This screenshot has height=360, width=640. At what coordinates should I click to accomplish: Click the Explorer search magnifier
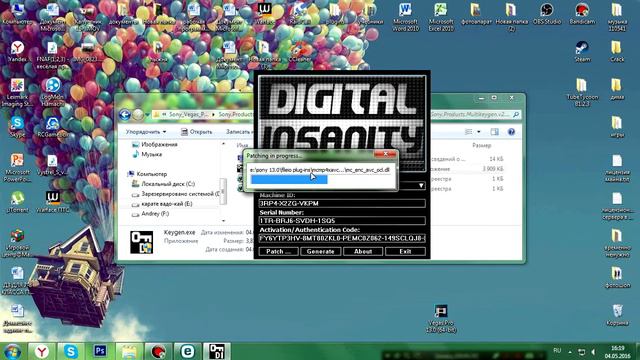pos(516,115)
